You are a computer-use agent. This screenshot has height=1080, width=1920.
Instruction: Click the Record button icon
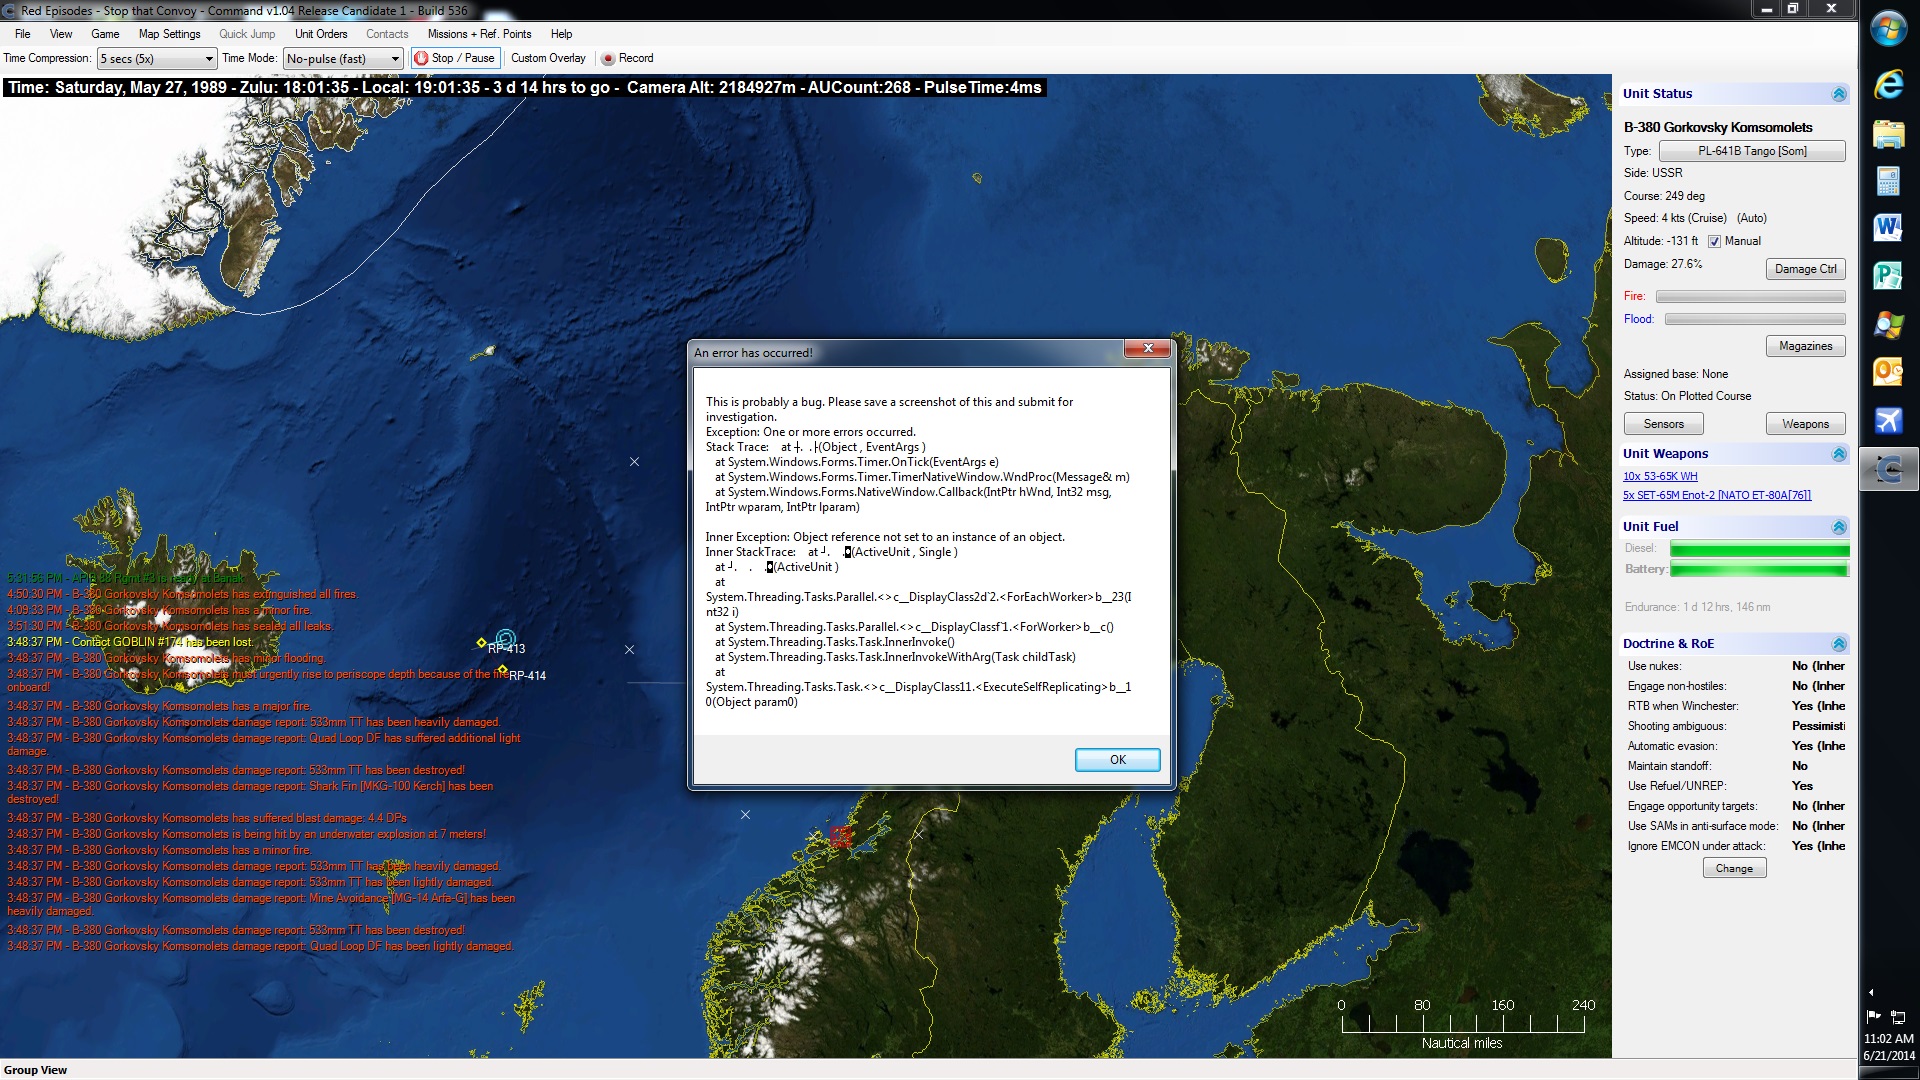point(607,58)
